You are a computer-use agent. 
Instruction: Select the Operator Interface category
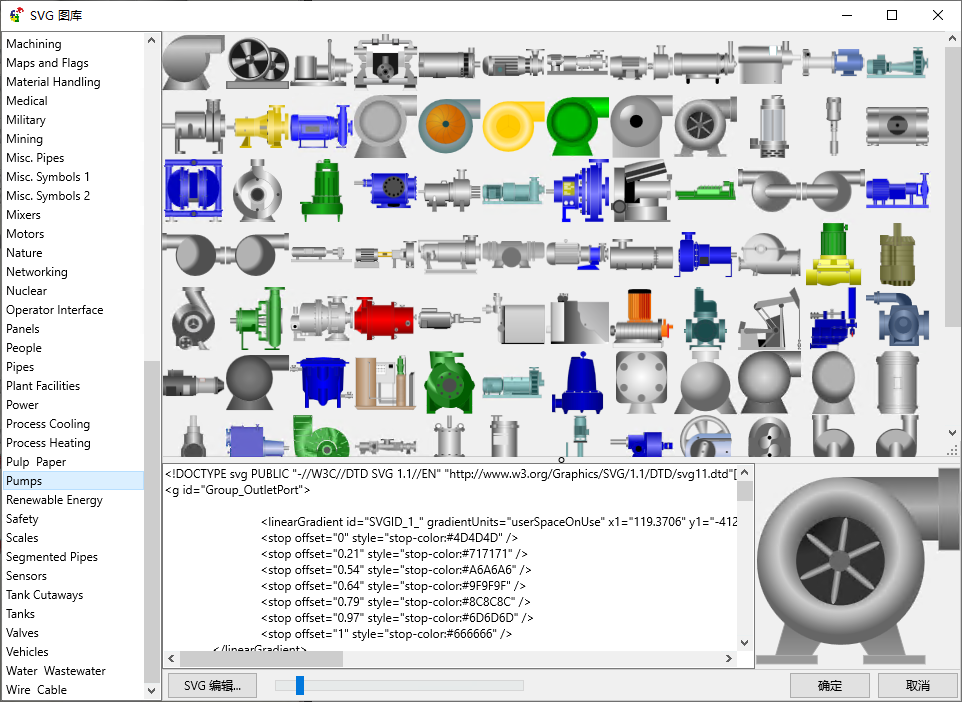[x=55, y=310]
